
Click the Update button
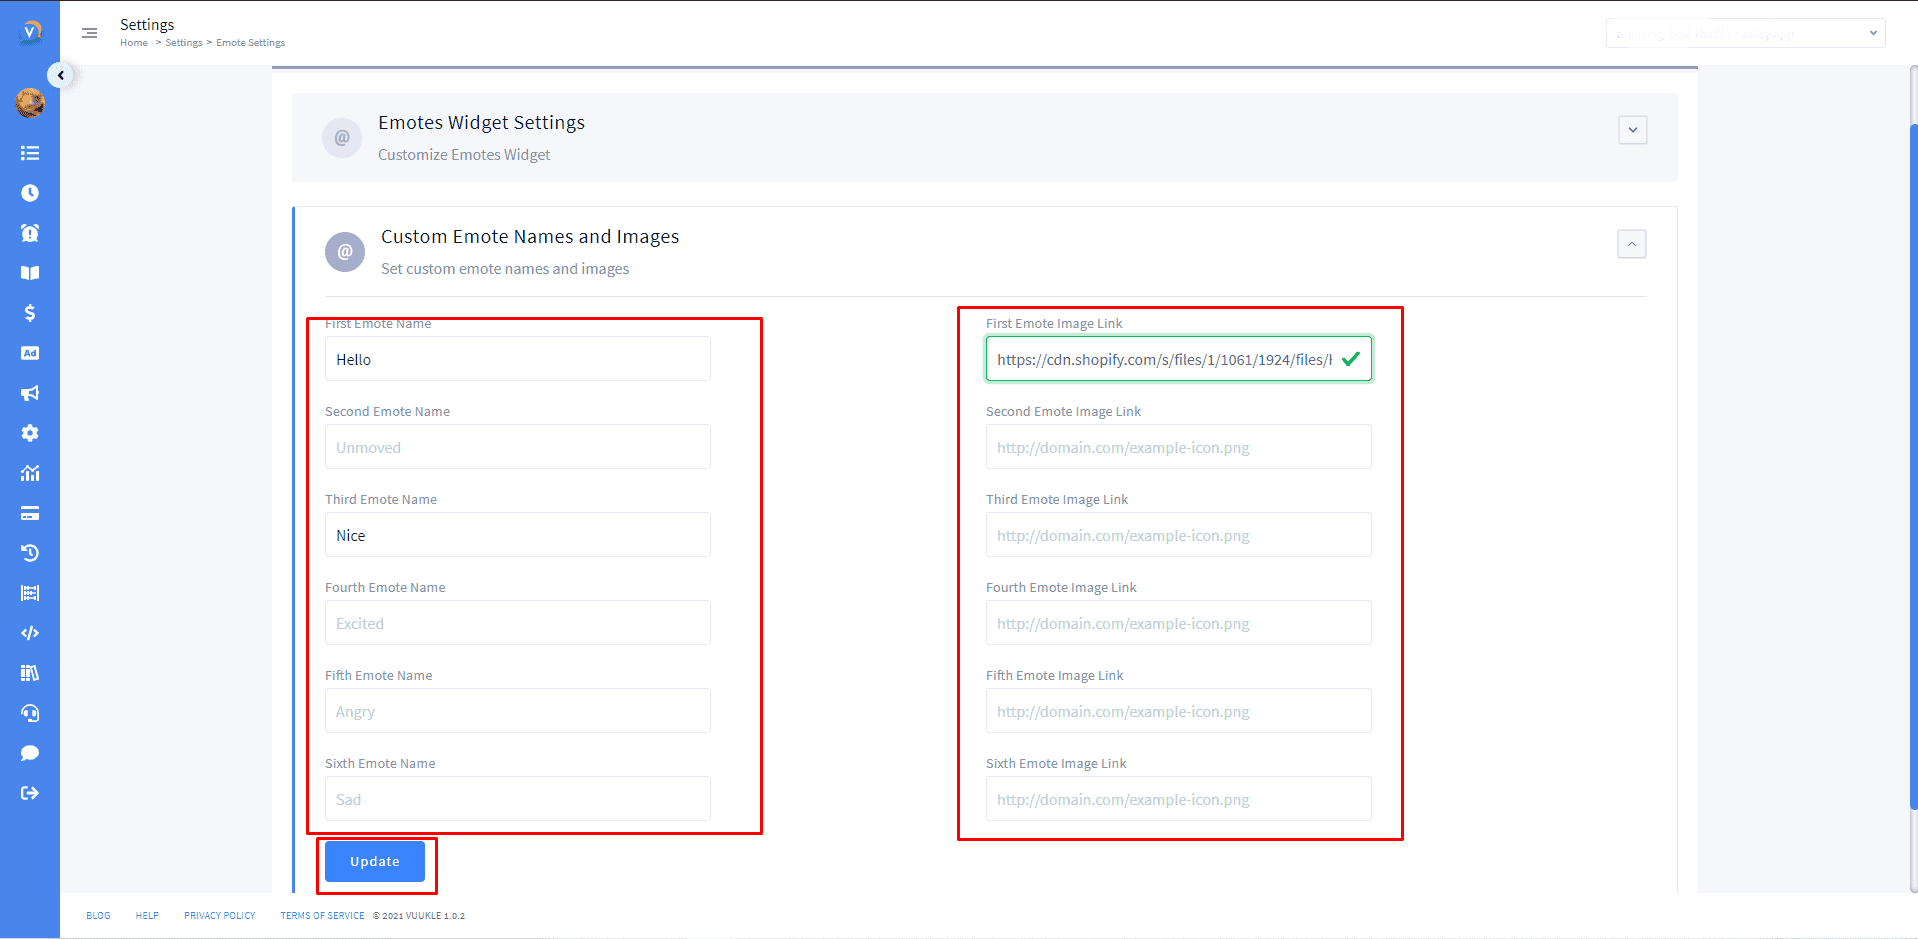pos(375,861)
